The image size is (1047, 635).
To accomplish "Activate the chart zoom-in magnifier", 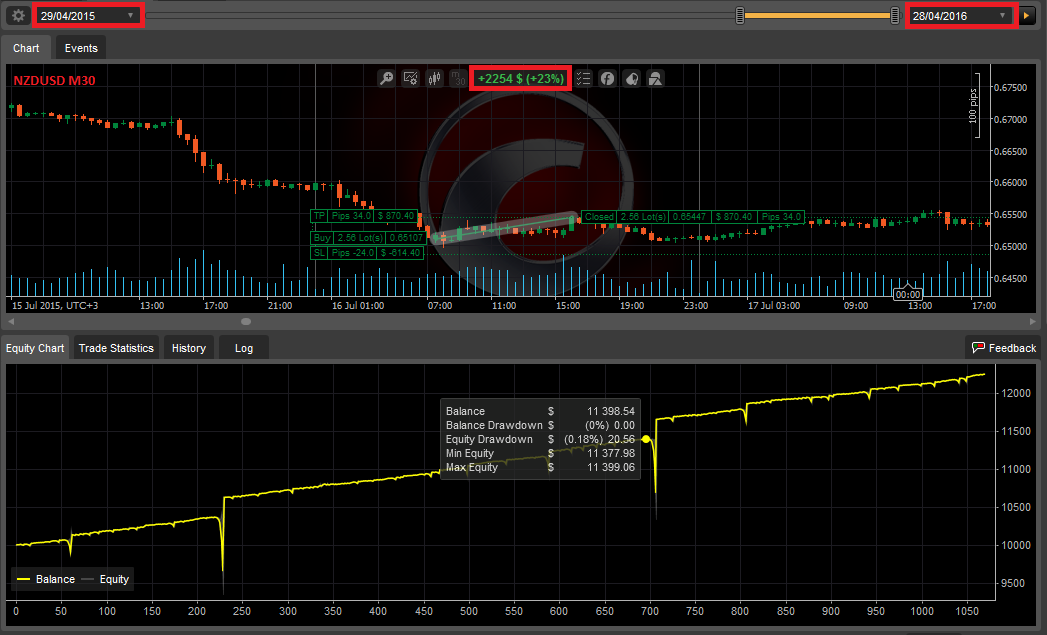I will pyautogui.click(x=386, y=79).
